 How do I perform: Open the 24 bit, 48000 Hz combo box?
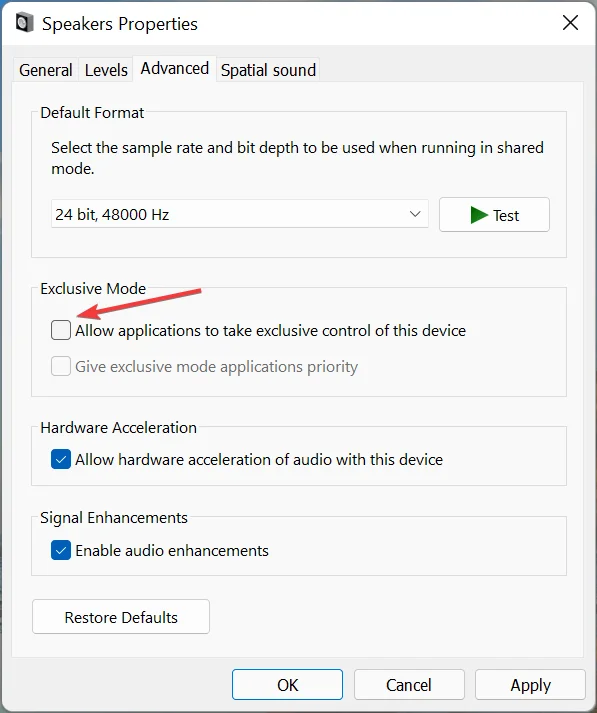[240, 214]
